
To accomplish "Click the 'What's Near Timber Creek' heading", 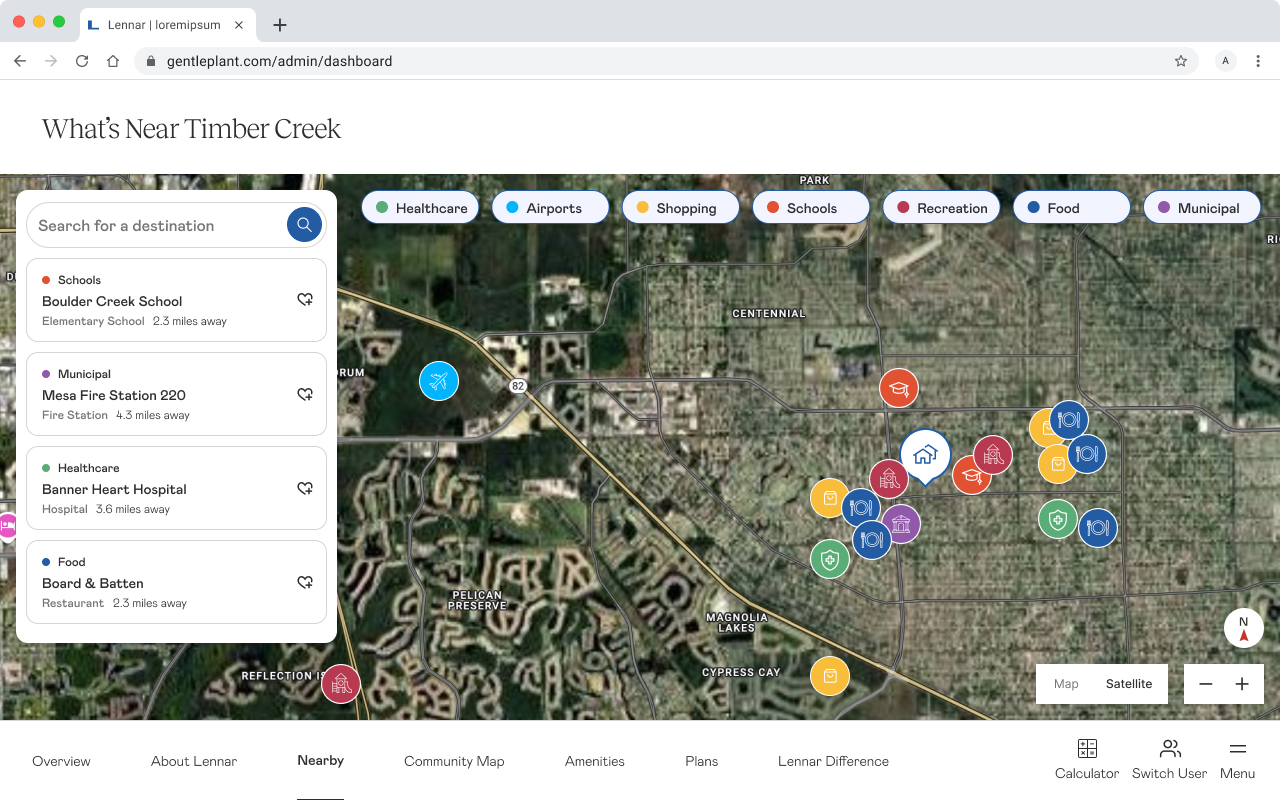I will pyautogui.click(x=191, y=128).
